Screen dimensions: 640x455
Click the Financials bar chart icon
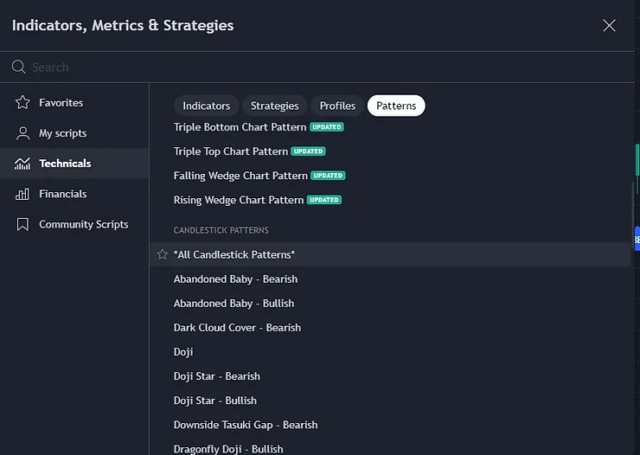tap(22, 194)
